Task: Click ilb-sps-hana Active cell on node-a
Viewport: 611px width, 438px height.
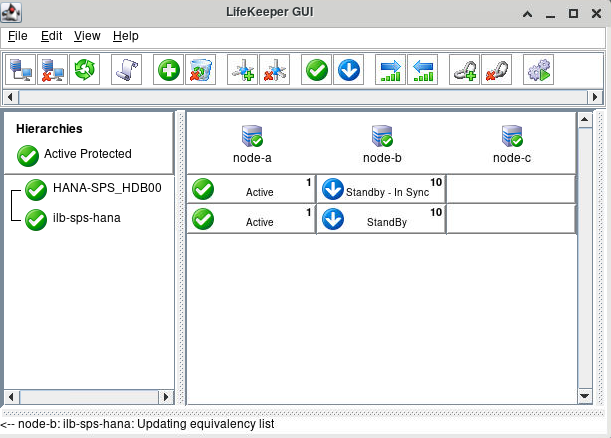Action: tap(251, 219)
